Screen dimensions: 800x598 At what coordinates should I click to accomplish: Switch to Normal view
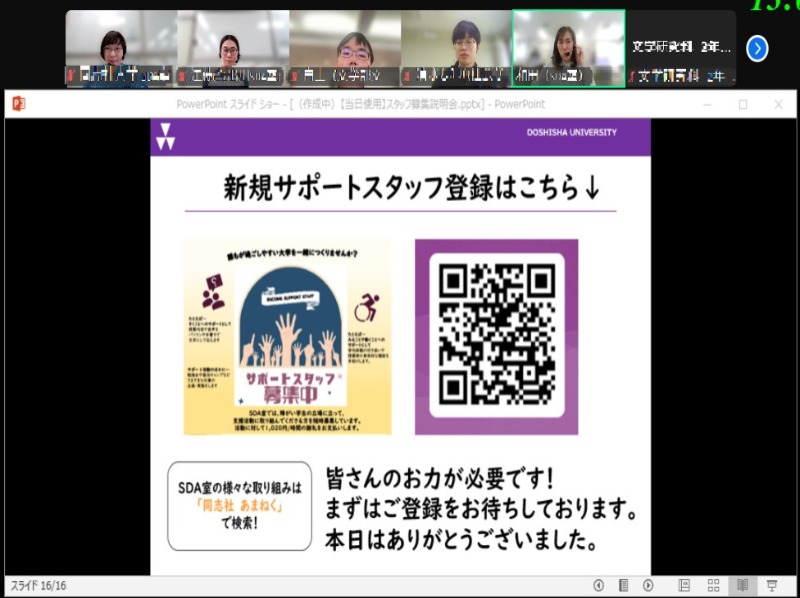pos(684,585)
